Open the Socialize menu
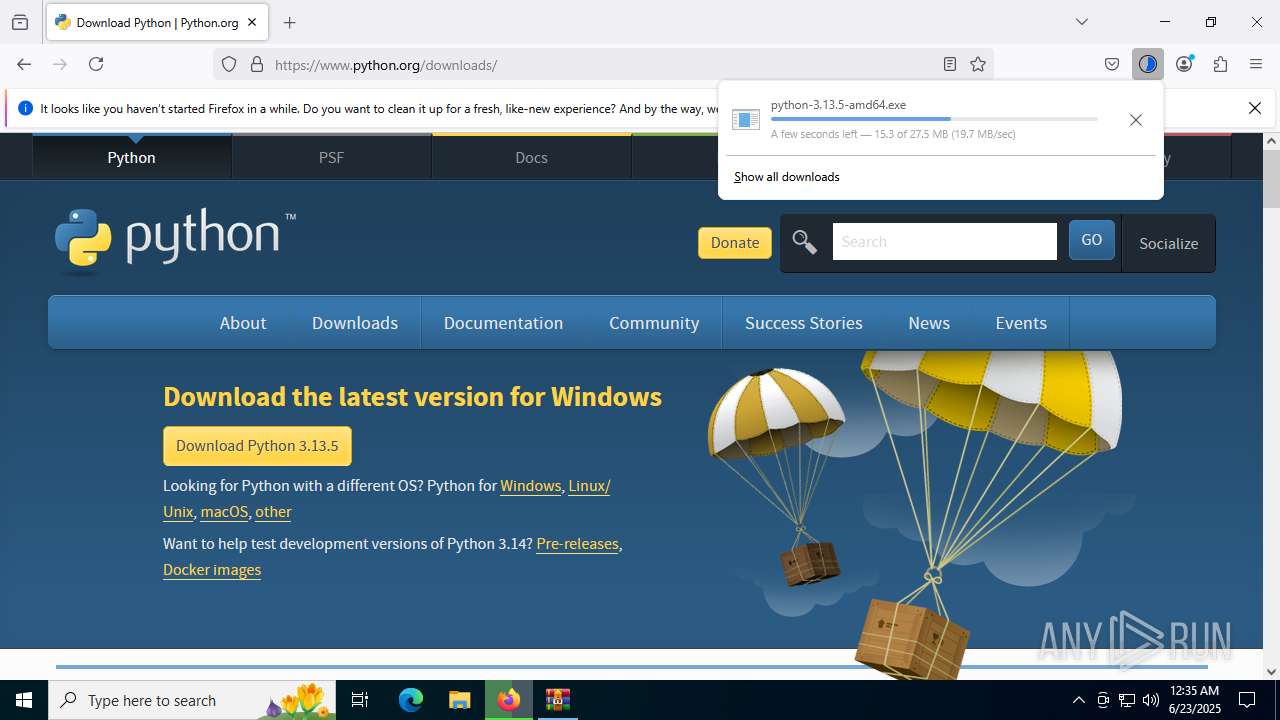The image size is (1280, 720). [1168, 243]
